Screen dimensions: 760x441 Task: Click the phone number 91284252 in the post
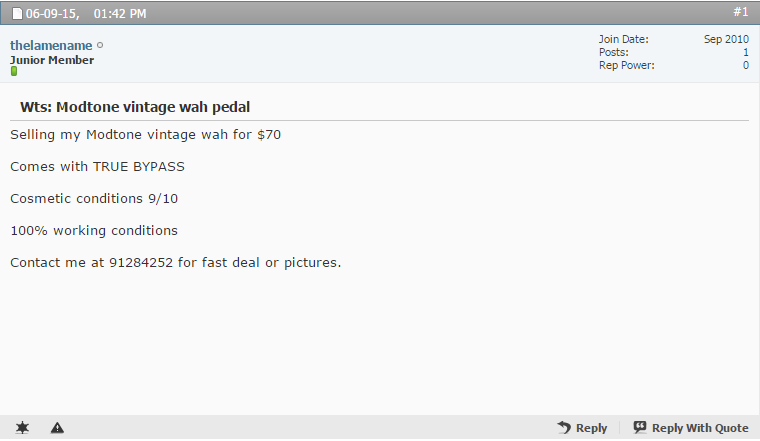click(141, 263)
